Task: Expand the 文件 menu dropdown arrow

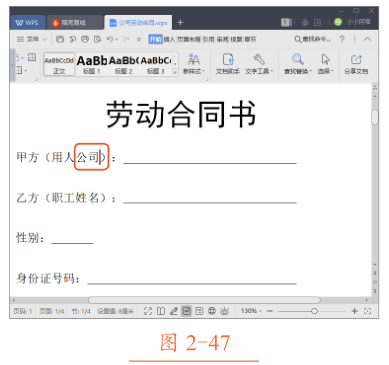Action: tap(45, 39)
